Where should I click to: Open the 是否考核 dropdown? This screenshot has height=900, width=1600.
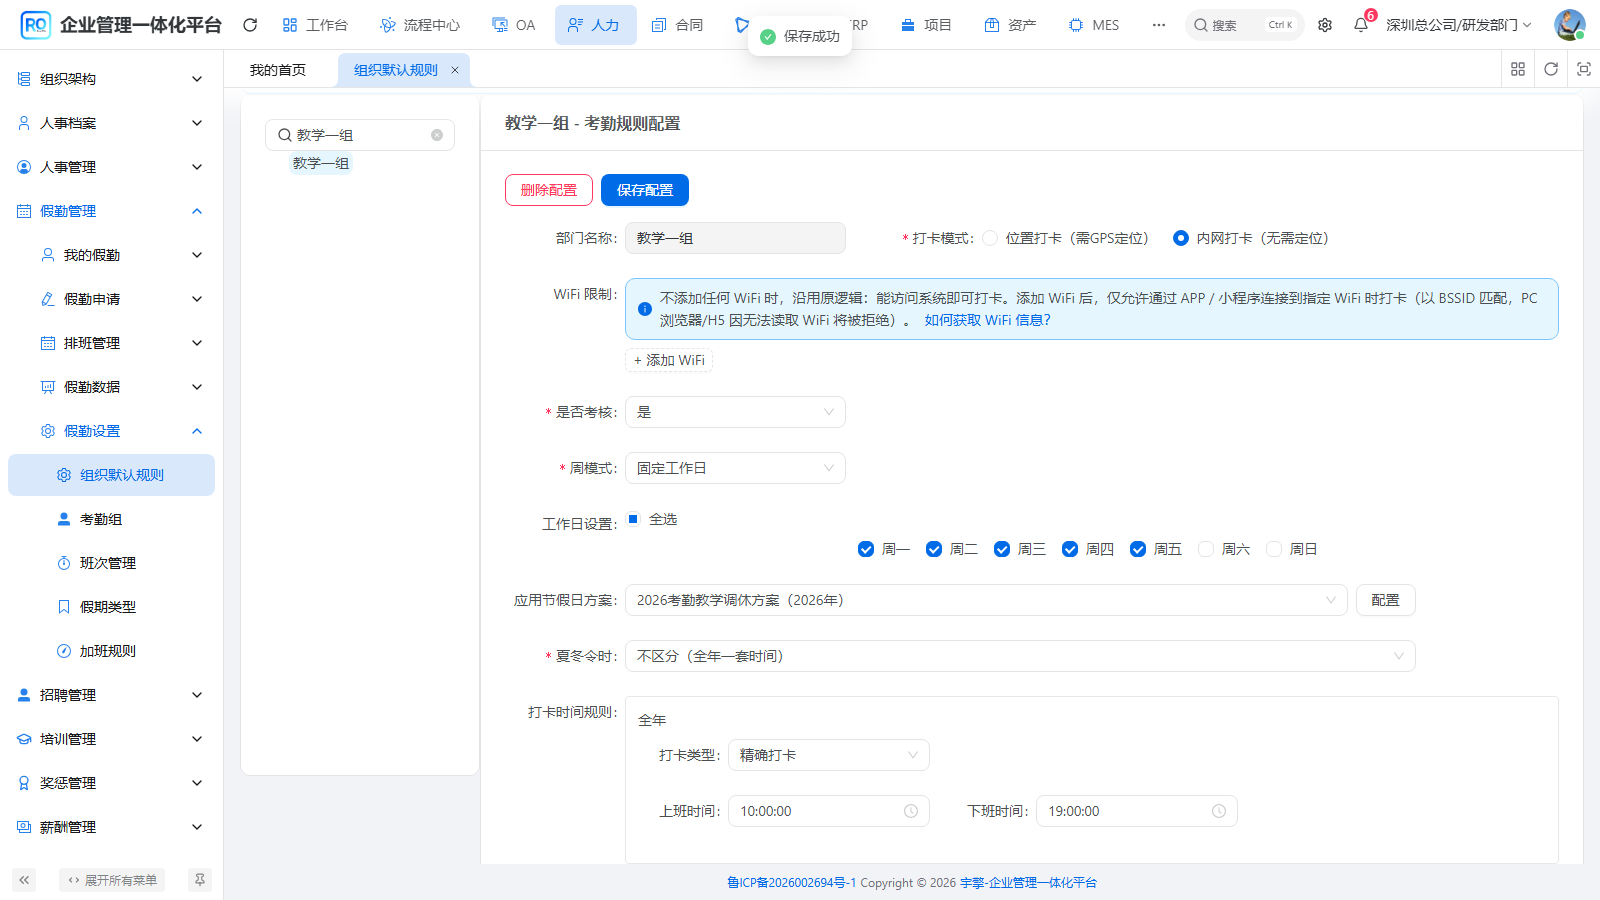735,412
